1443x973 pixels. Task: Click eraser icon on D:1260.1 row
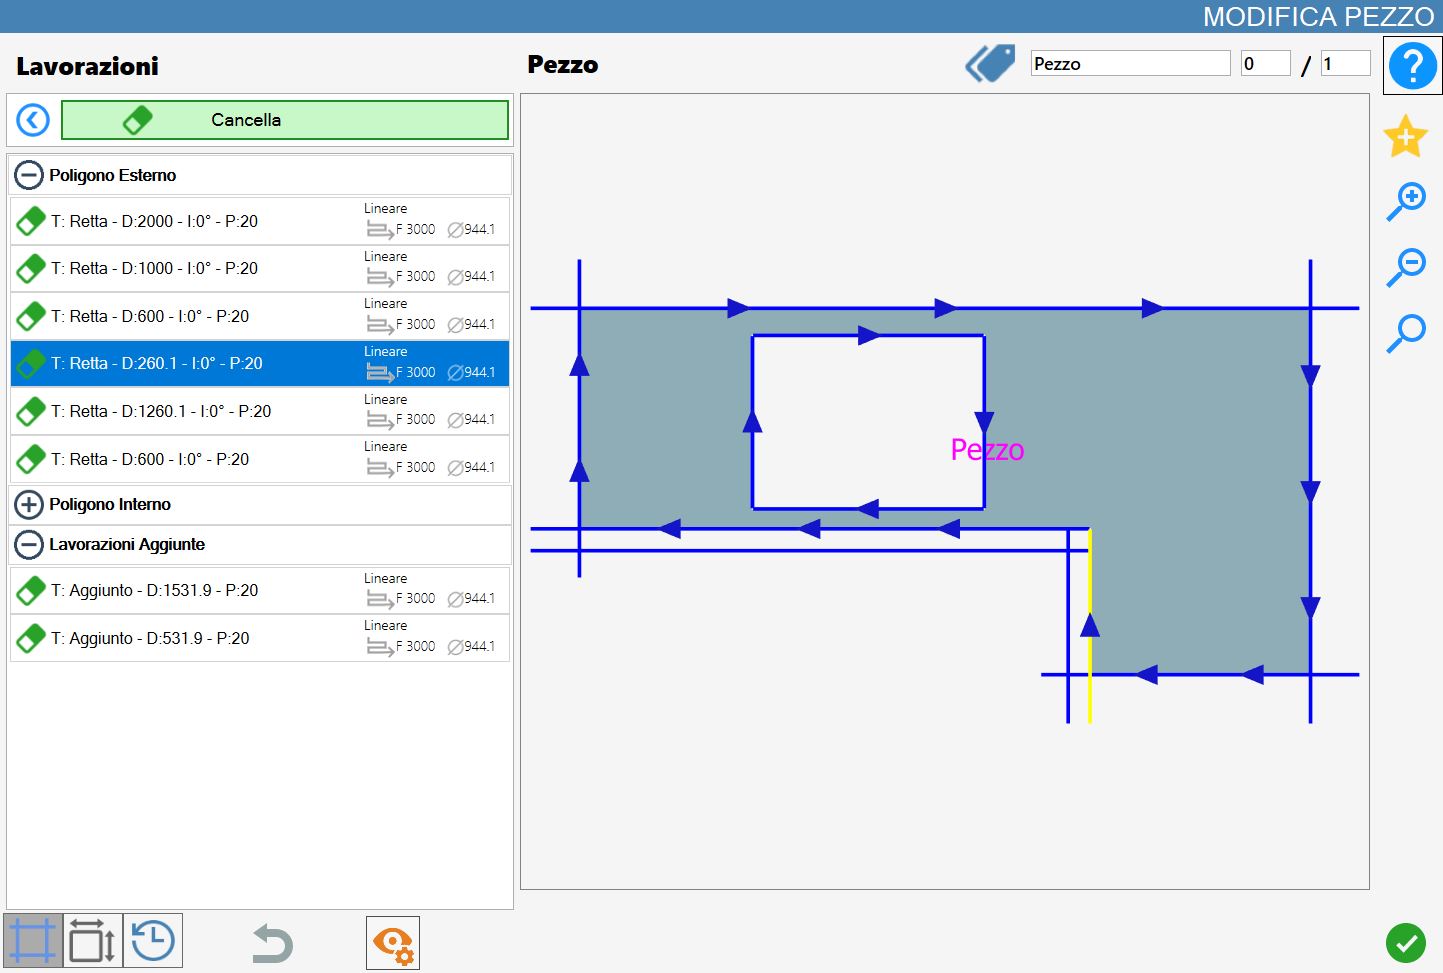[x=31, y=412]
